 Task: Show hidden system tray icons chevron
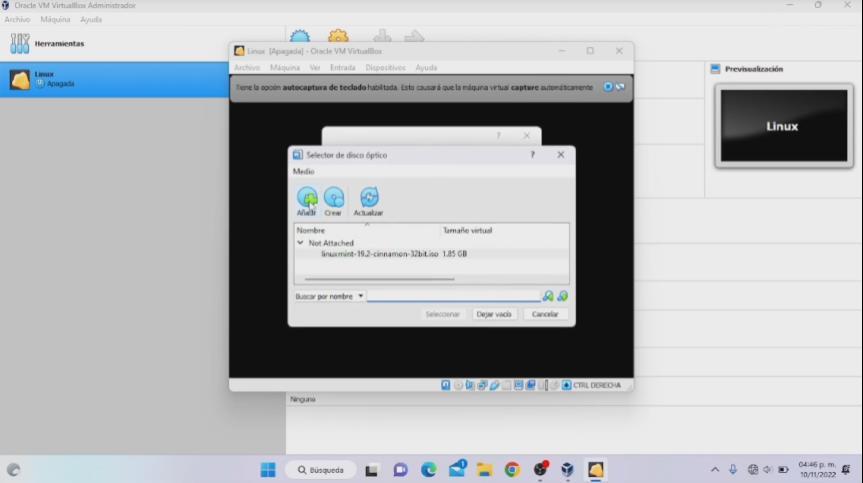714,470
